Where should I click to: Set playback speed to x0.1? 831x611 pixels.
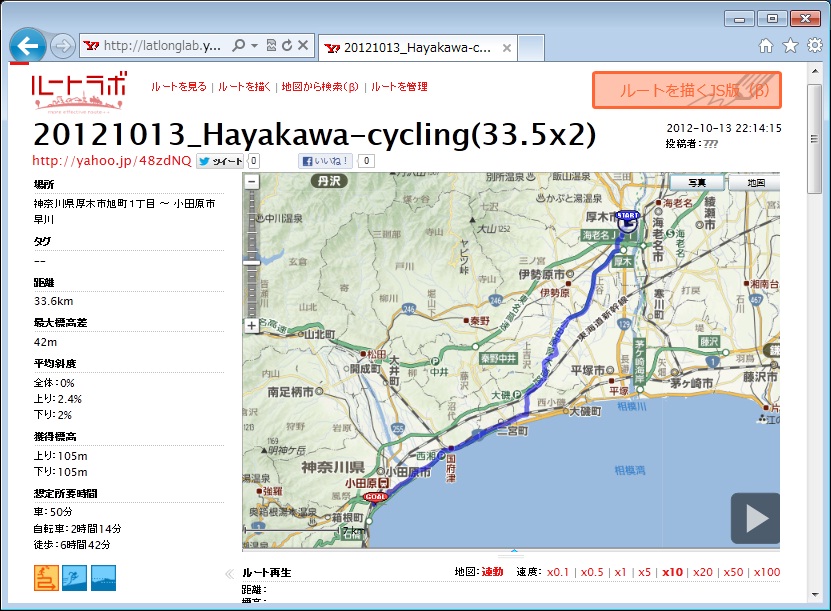coord(558,572)
